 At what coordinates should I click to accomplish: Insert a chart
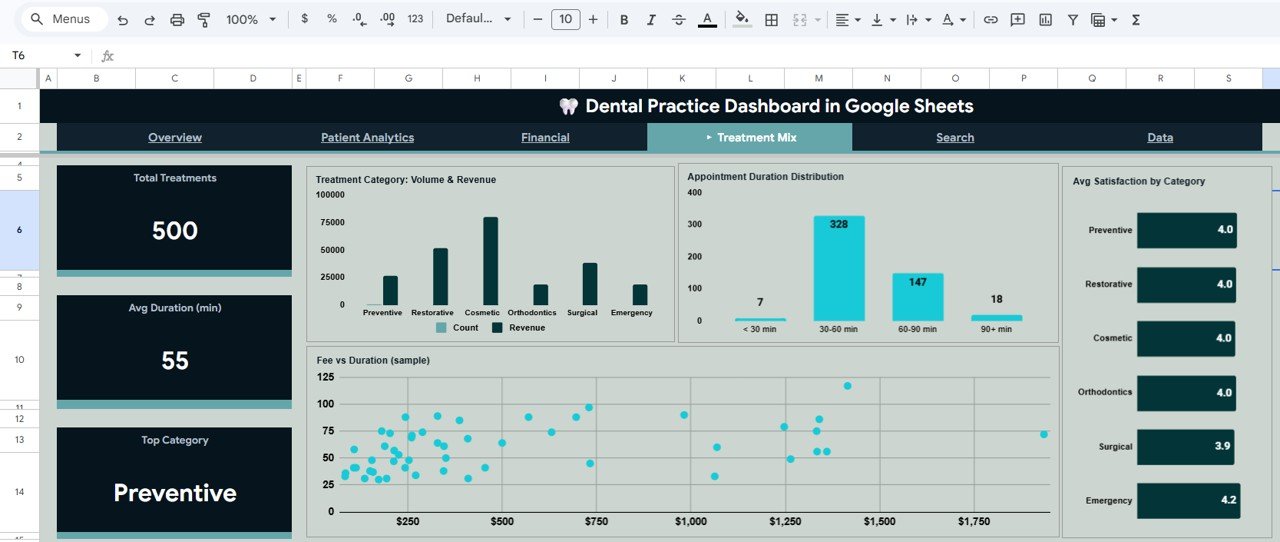click(x=1045, y=19)
